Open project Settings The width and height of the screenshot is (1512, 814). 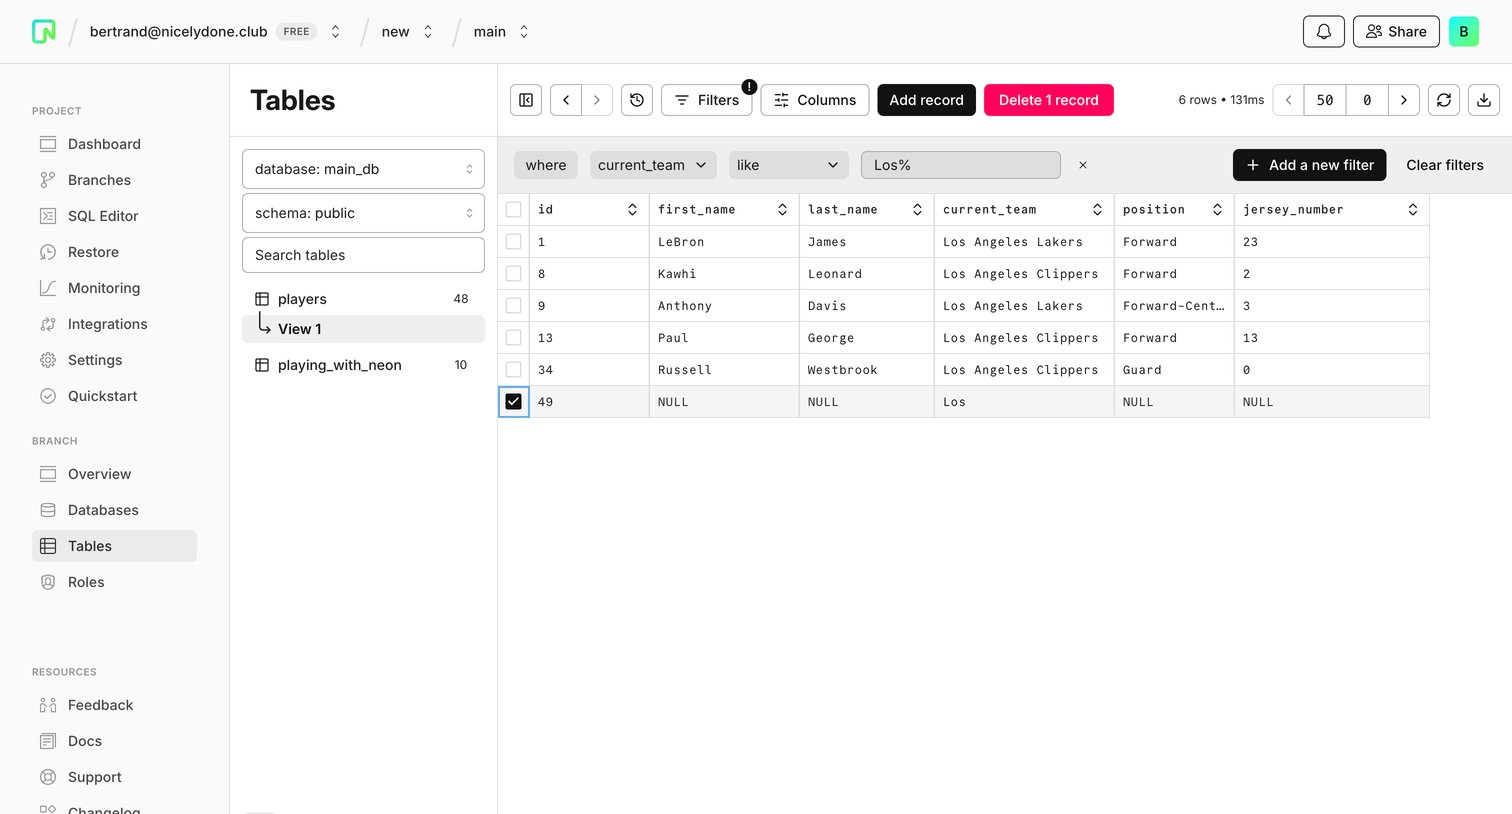(95, 360)
